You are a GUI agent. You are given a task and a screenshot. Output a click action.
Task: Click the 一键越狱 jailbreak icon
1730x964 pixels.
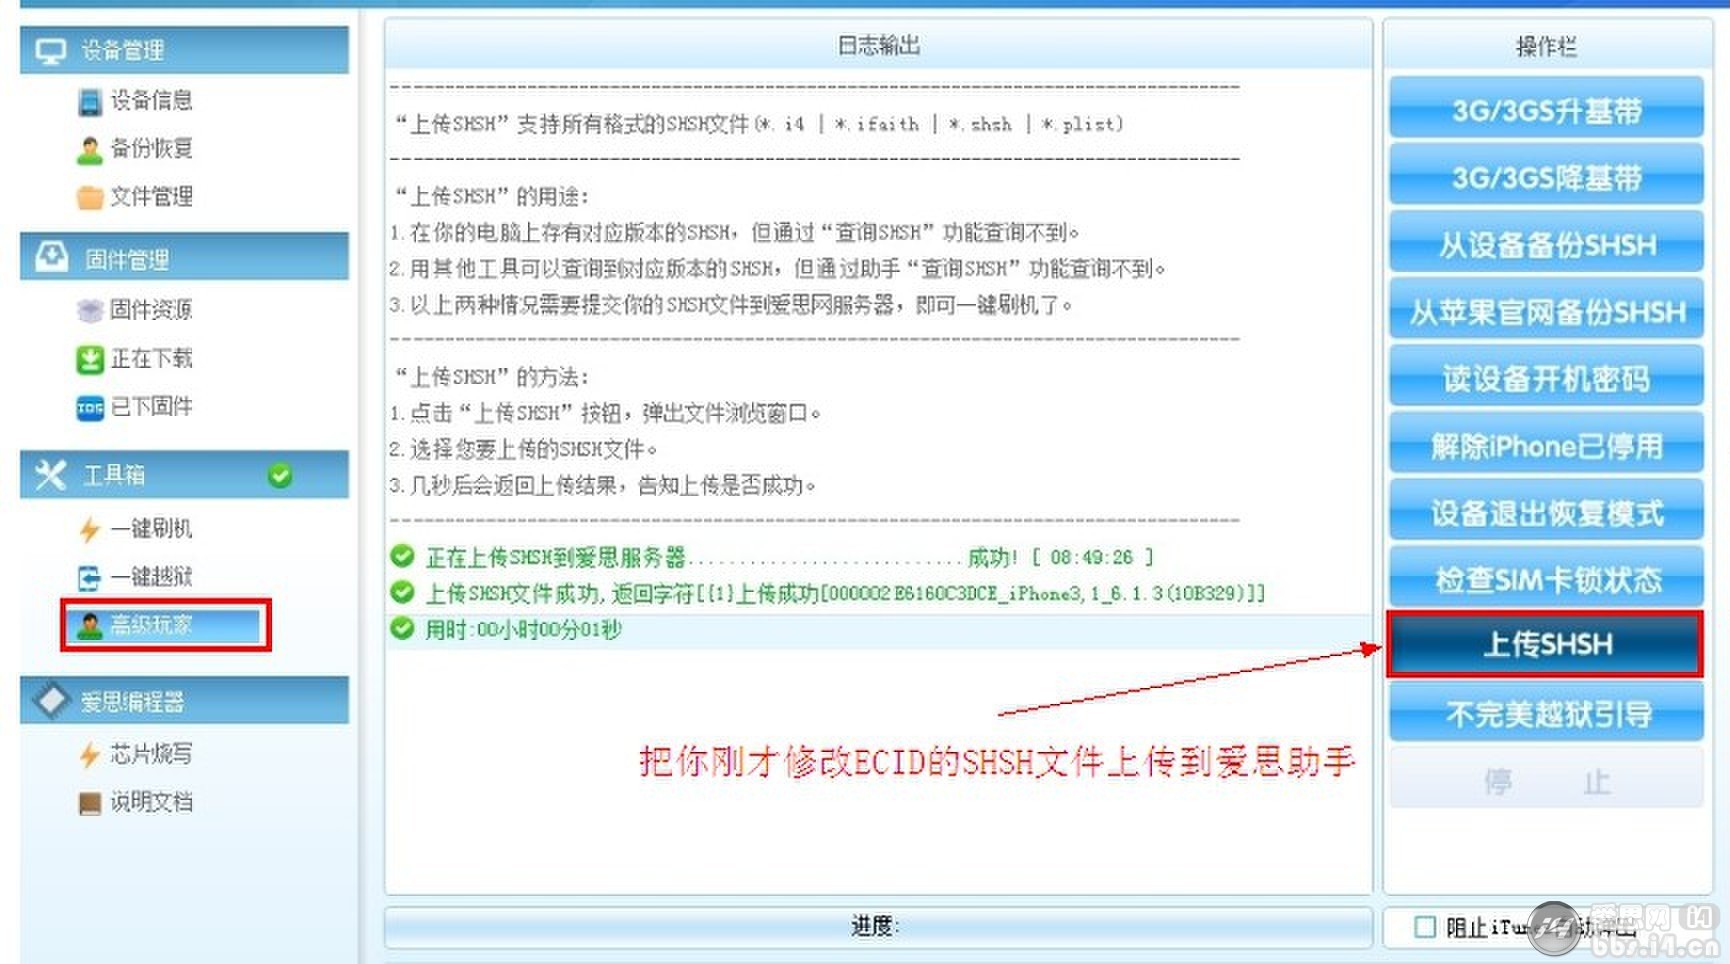click(x=90, y=577)
